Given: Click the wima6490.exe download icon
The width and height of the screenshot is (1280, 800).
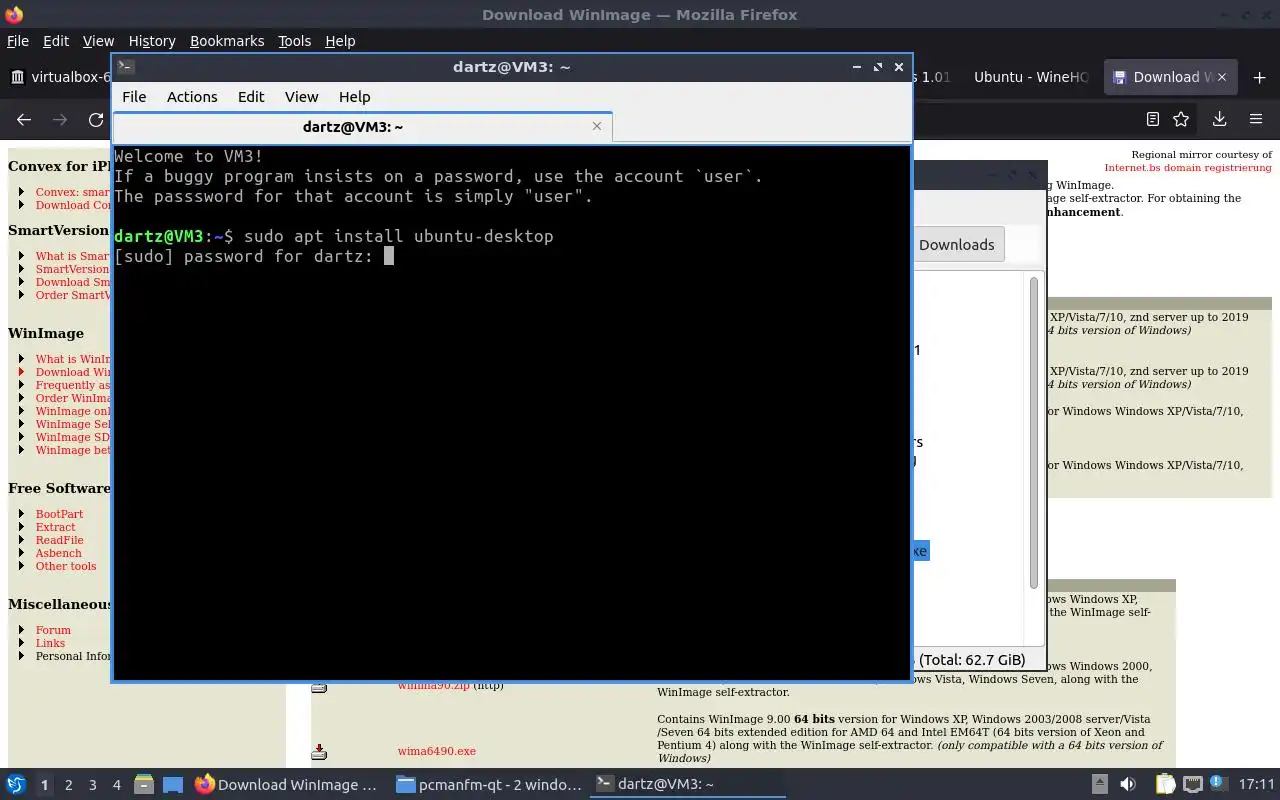Looking at the screenshot, I should (x=319, y=751).
